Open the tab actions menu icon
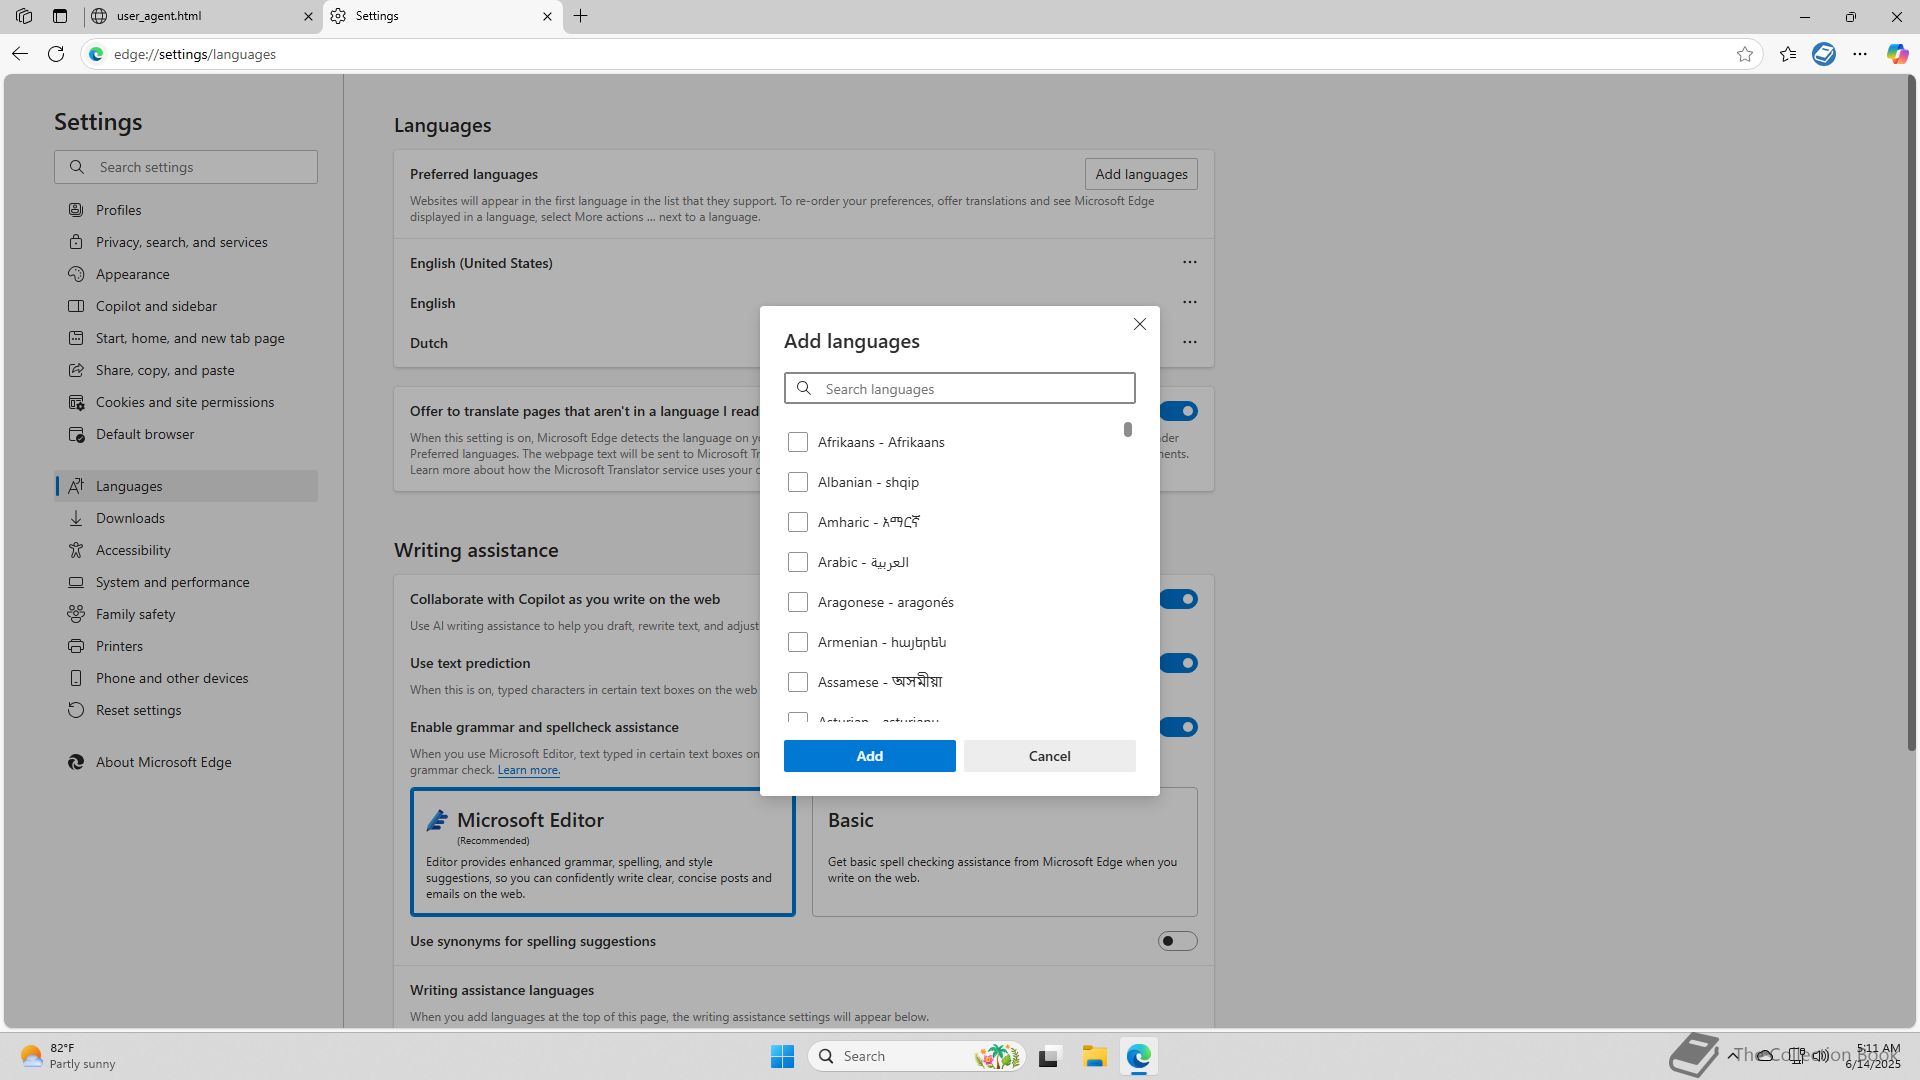Image resolution: width=1920 pixels, height=1080 pixels. pyautogui.click(x=60, y=16)
